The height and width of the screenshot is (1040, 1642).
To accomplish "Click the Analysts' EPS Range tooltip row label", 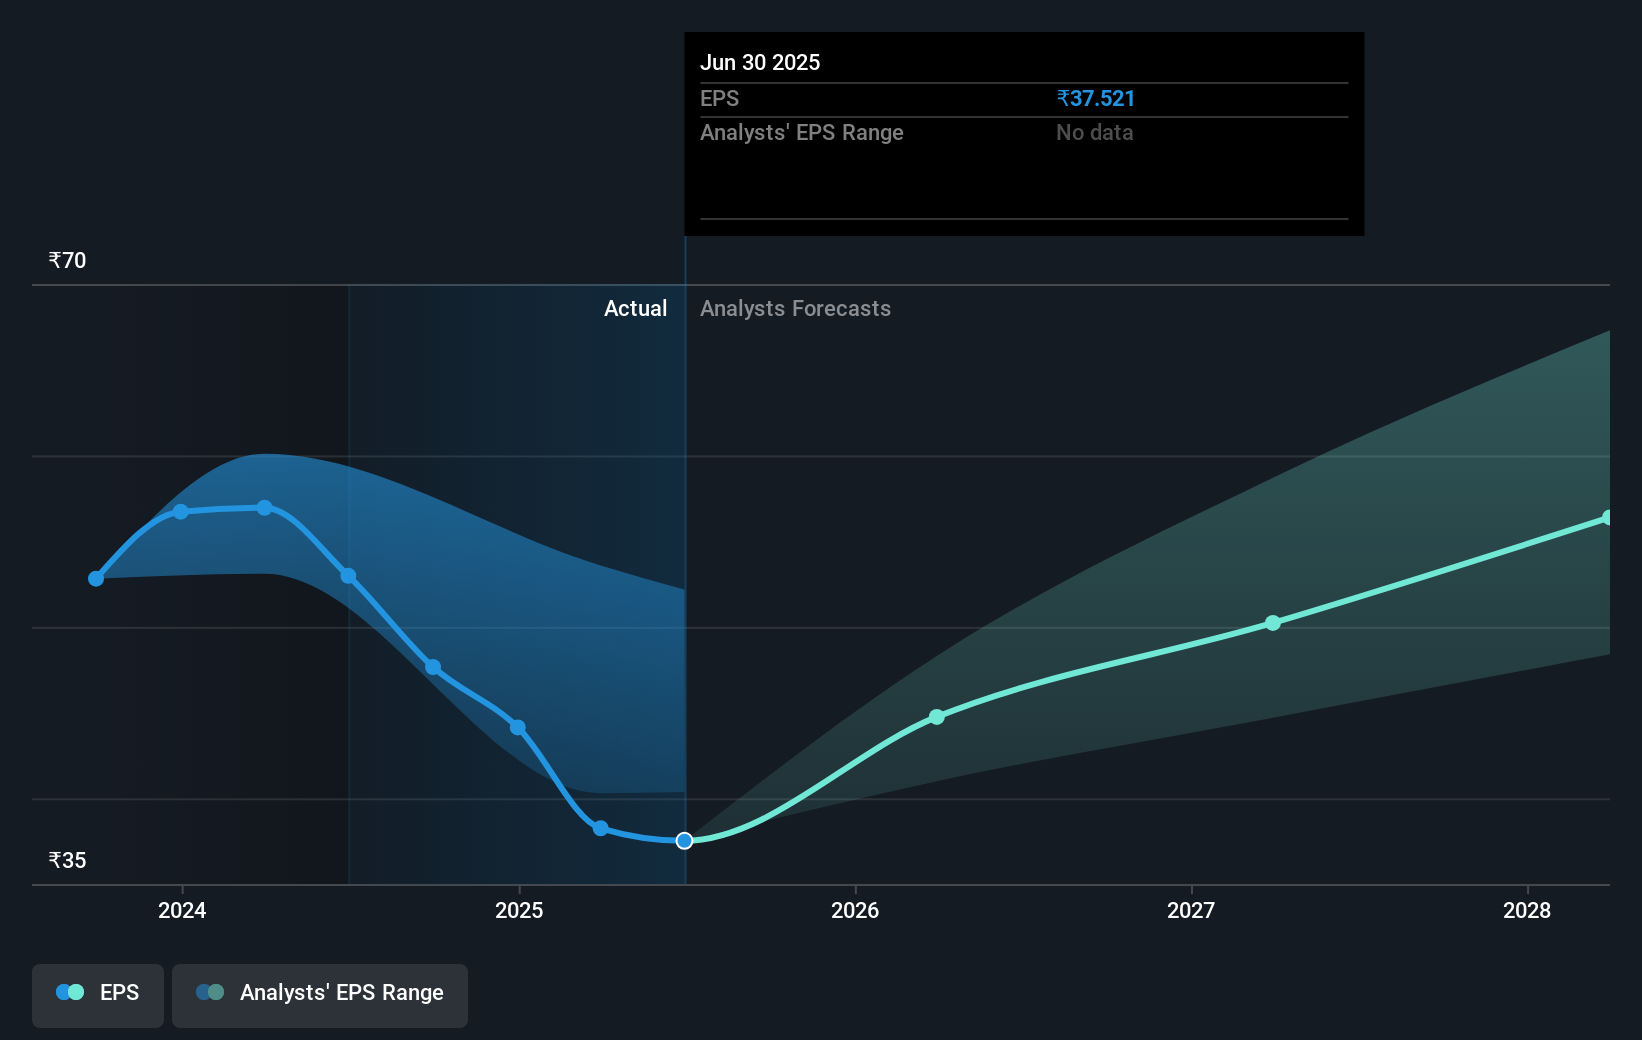I will (x=801, y=133).
